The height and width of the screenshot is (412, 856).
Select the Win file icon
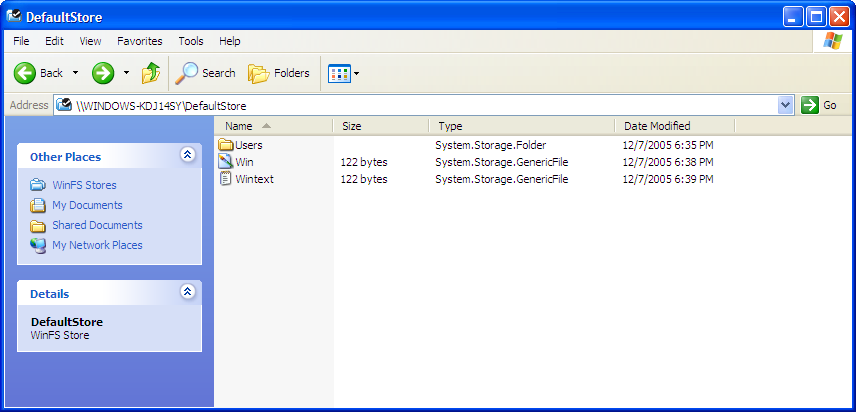226,162
